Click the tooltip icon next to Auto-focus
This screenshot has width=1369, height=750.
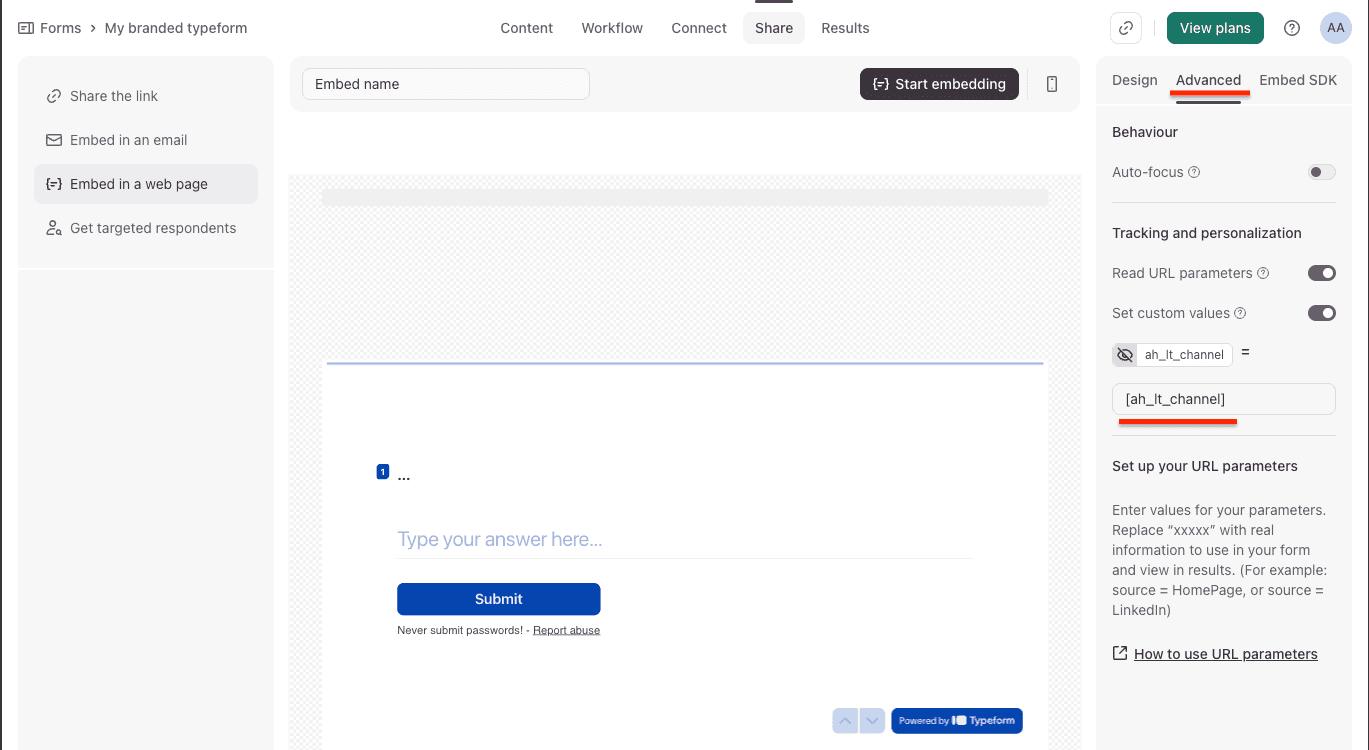pyautogui.click(x=1194, y=171)
